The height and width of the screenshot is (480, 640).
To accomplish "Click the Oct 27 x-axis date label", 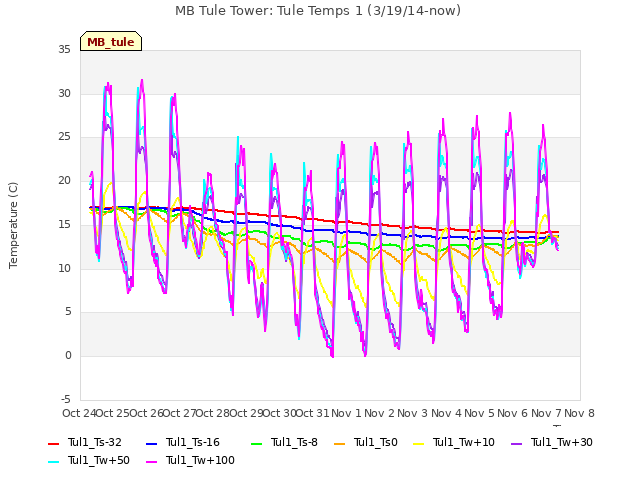I will [x=180, y=413].
